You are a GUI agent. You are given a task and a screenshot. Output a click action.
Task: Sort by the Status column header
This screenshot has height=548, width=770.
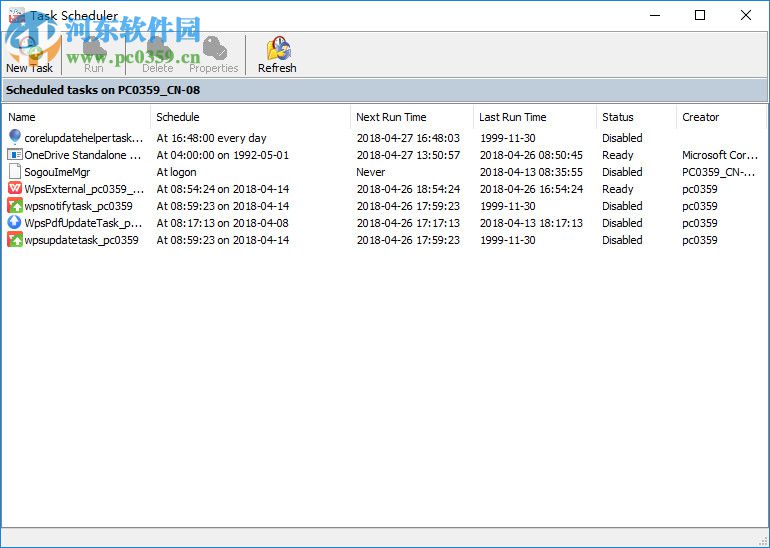point(618,117)
